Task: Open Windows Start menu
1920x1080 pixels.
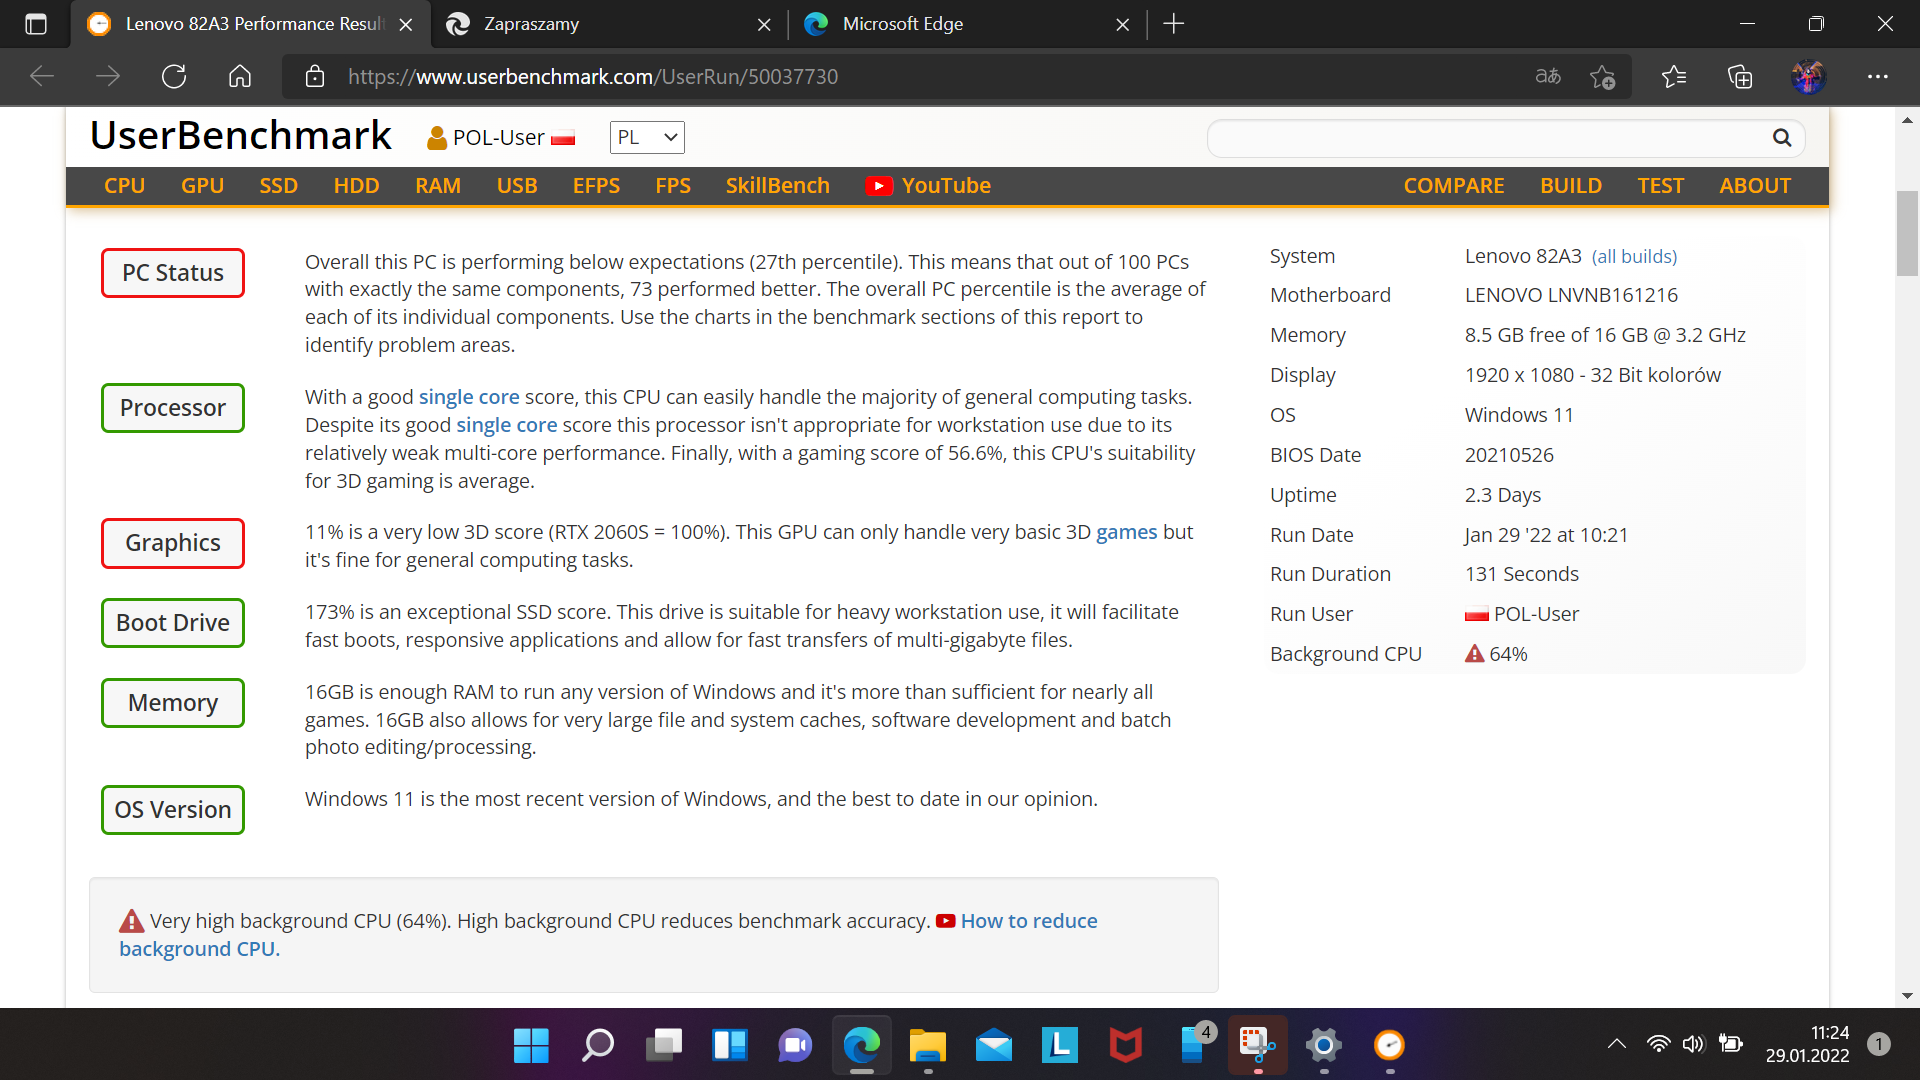Action: click(x=531, y=1046)
